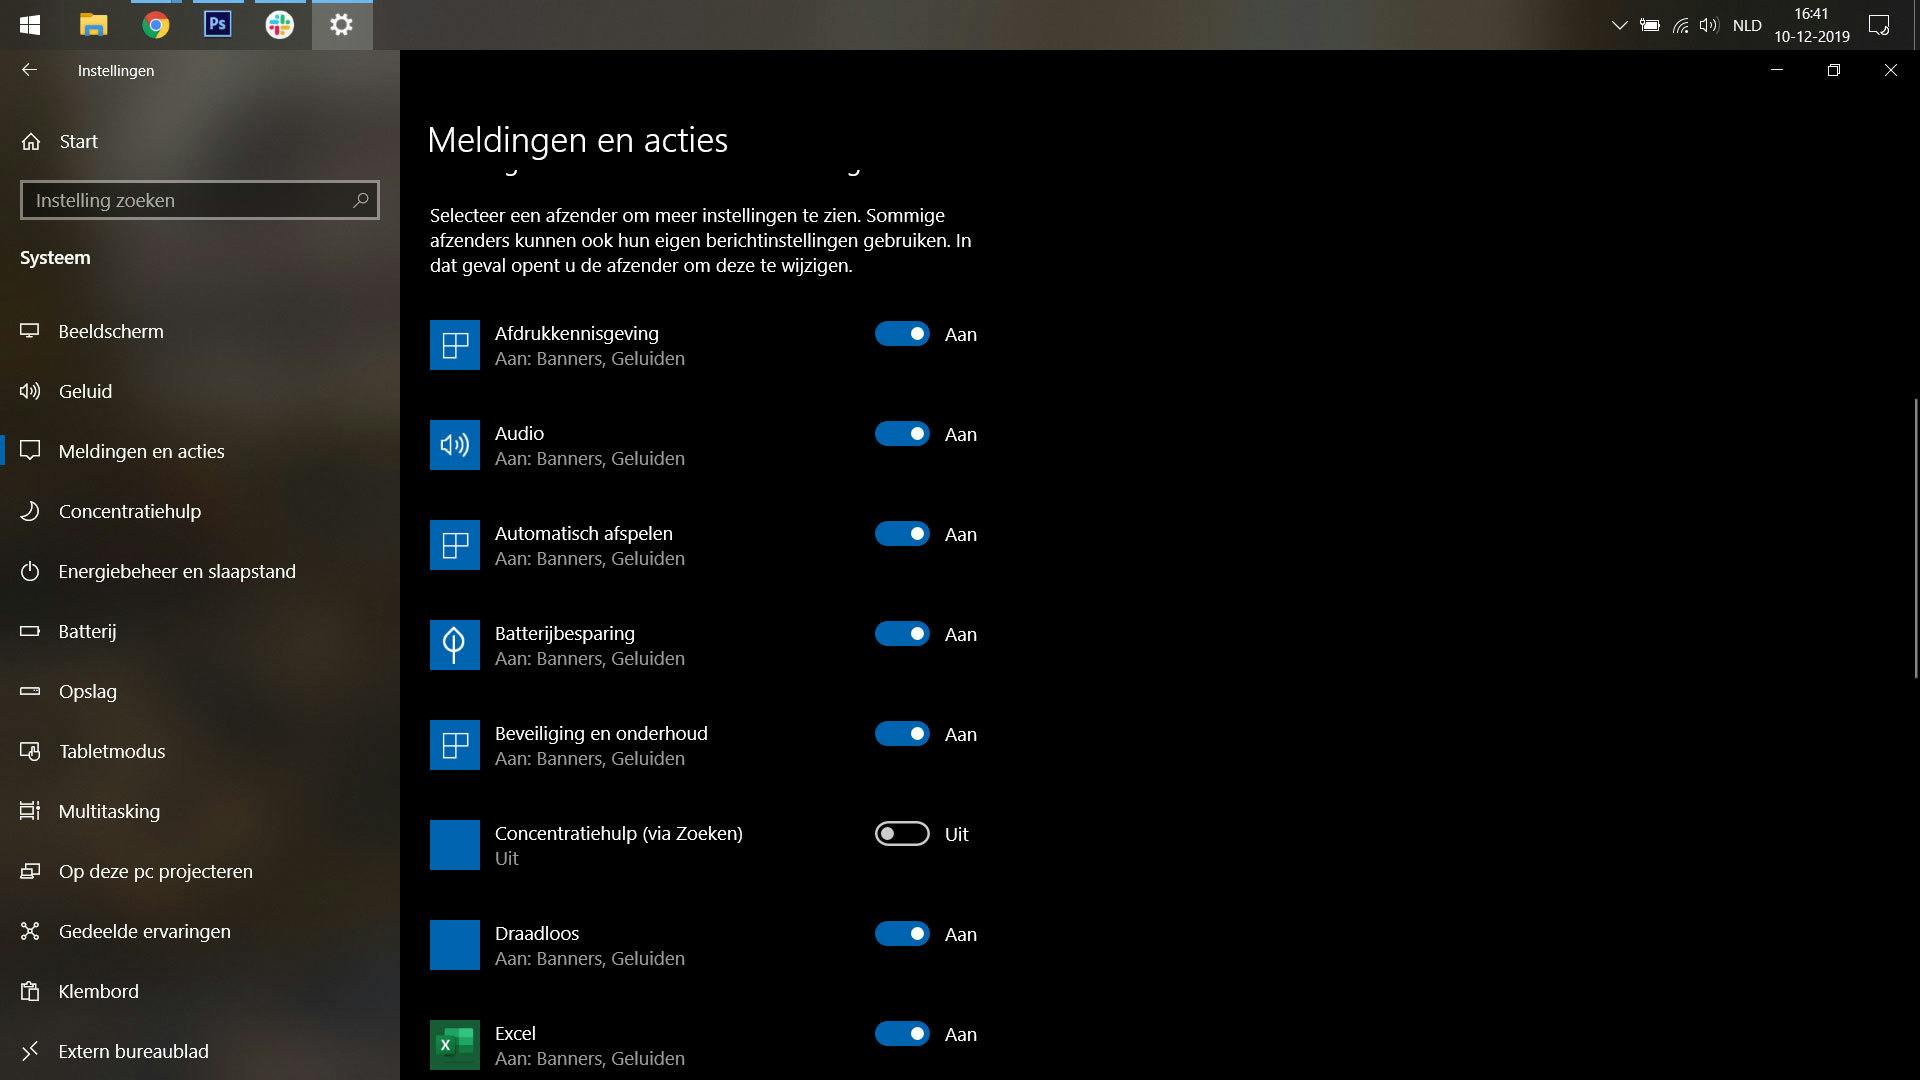Go back with the arrow icon
Image resolution: width=1920 pixels, height=1080 pixels.
(29, 70)
